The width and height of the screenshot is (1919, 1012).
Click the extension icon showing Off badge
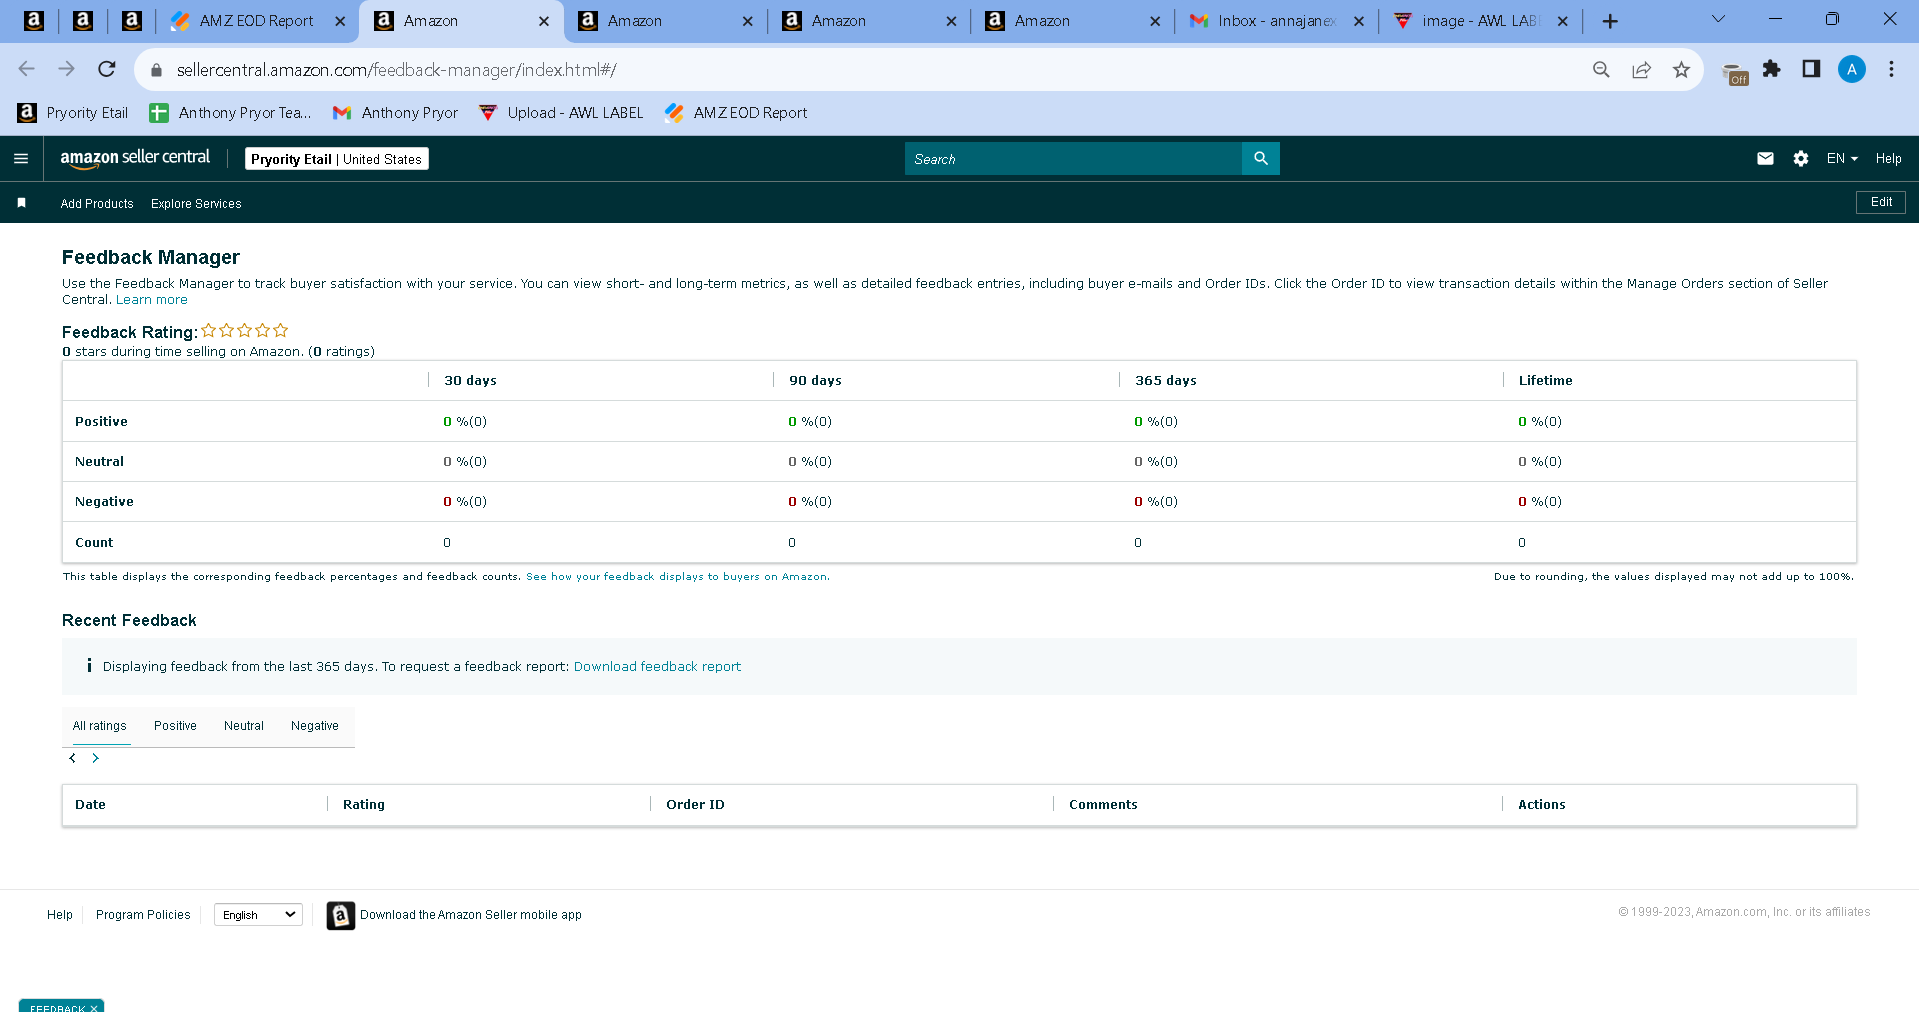[x=1735, y=73]
